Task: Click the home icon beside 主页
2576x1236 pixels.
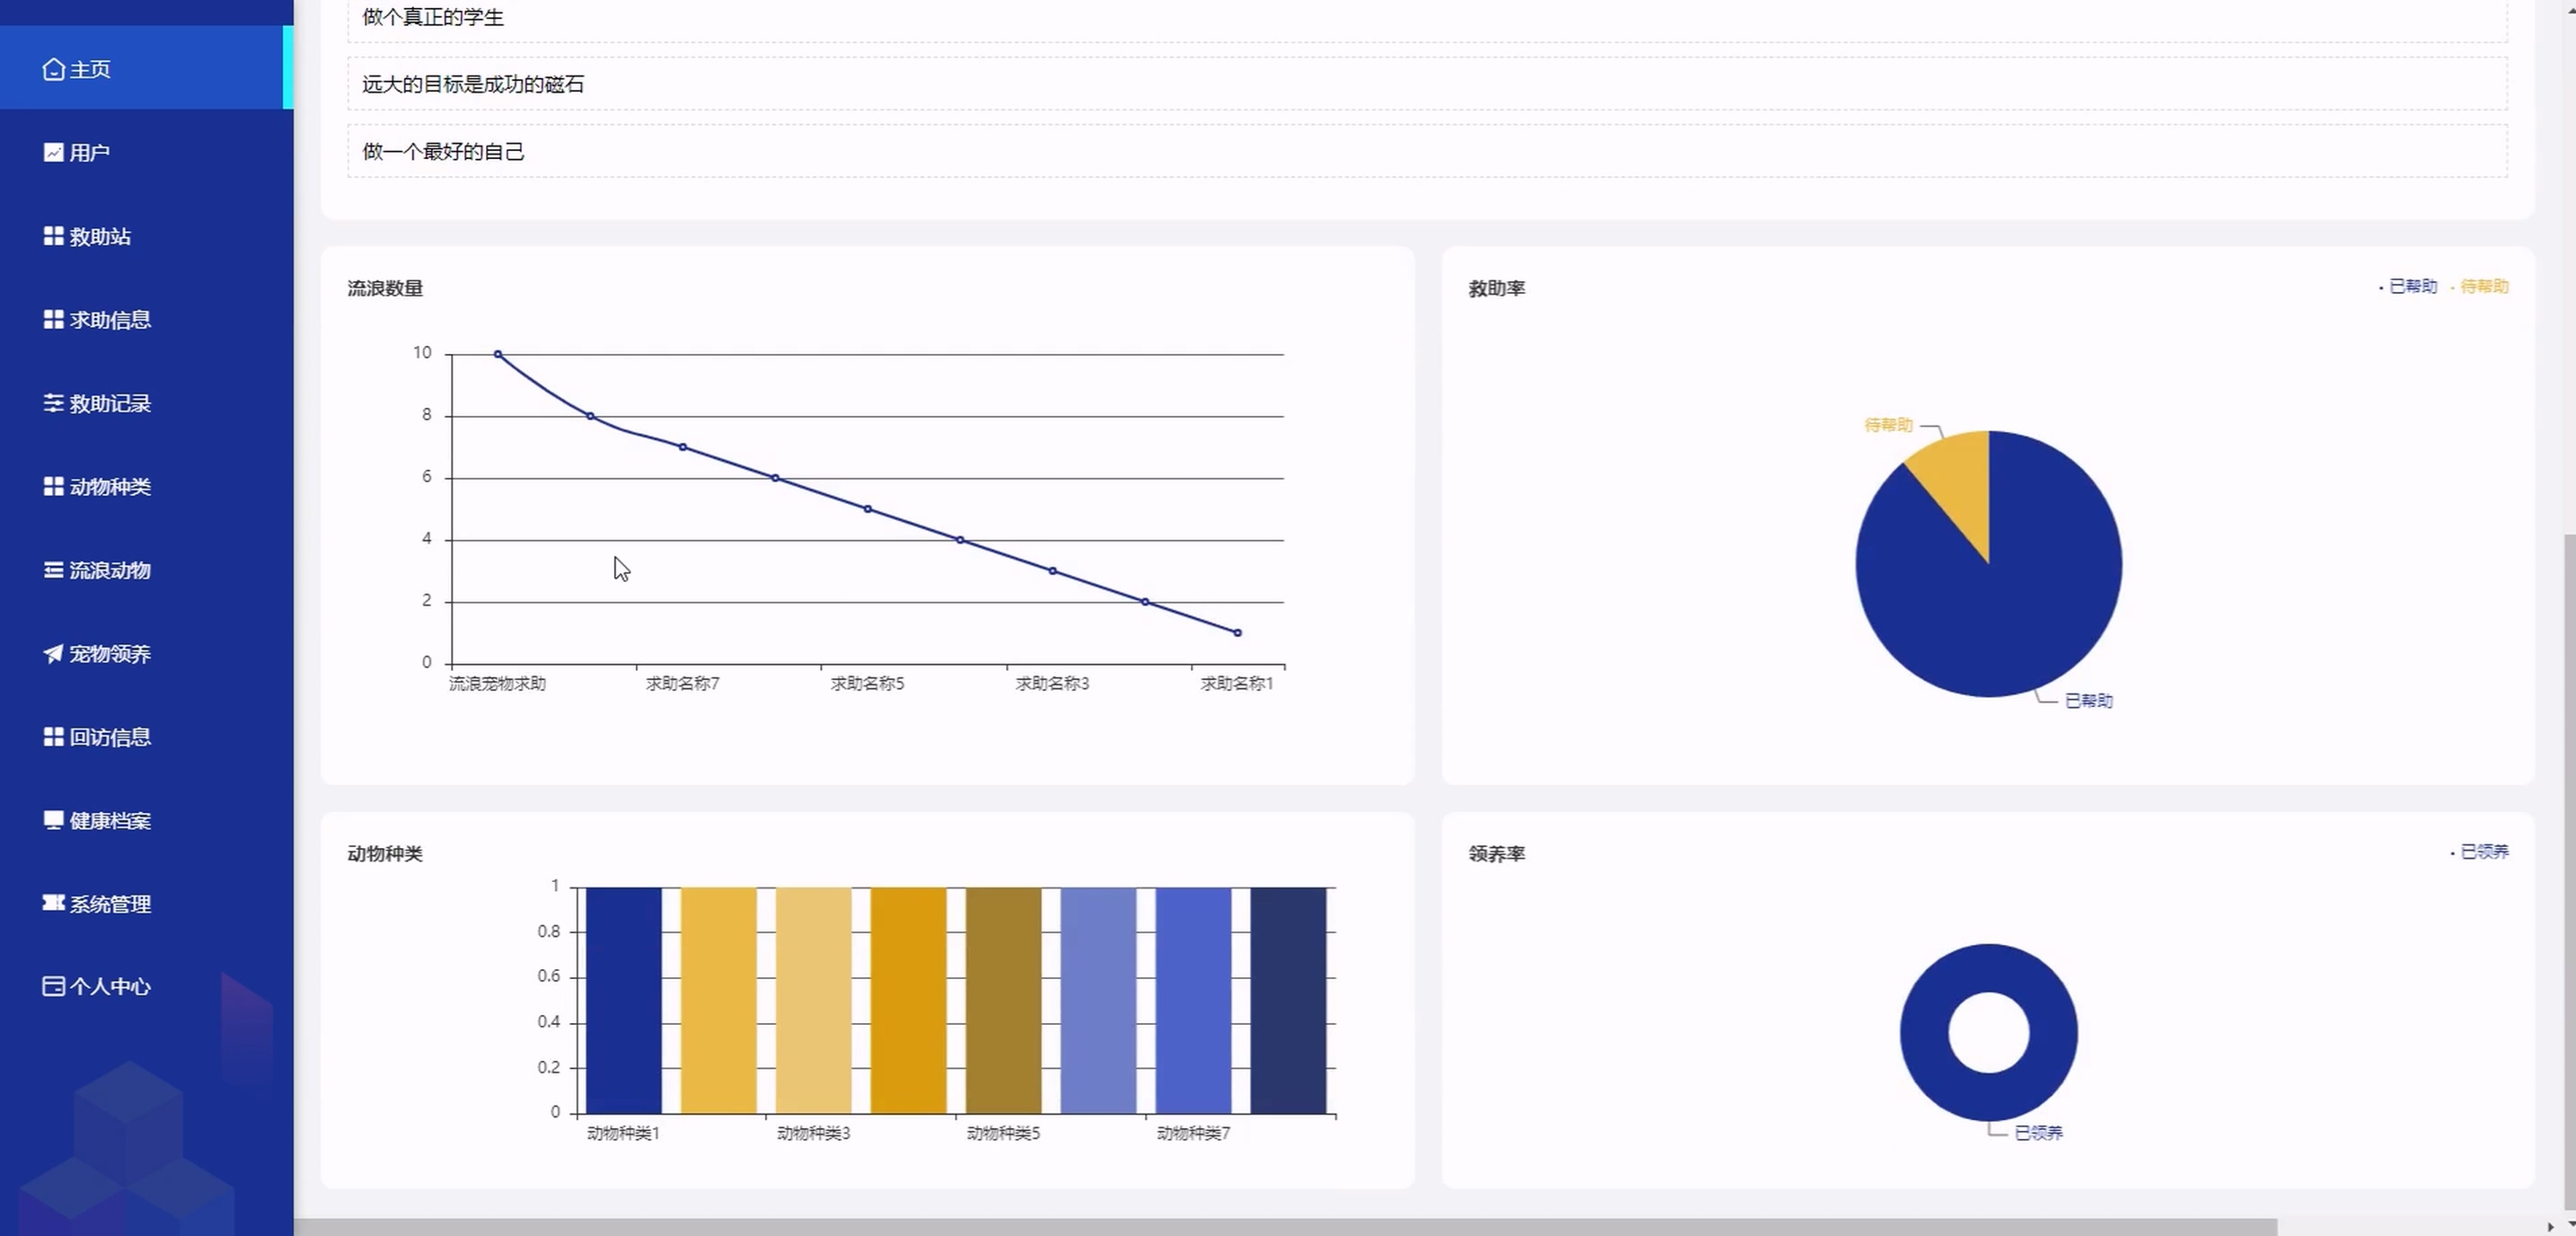Action: pos(53,69)
